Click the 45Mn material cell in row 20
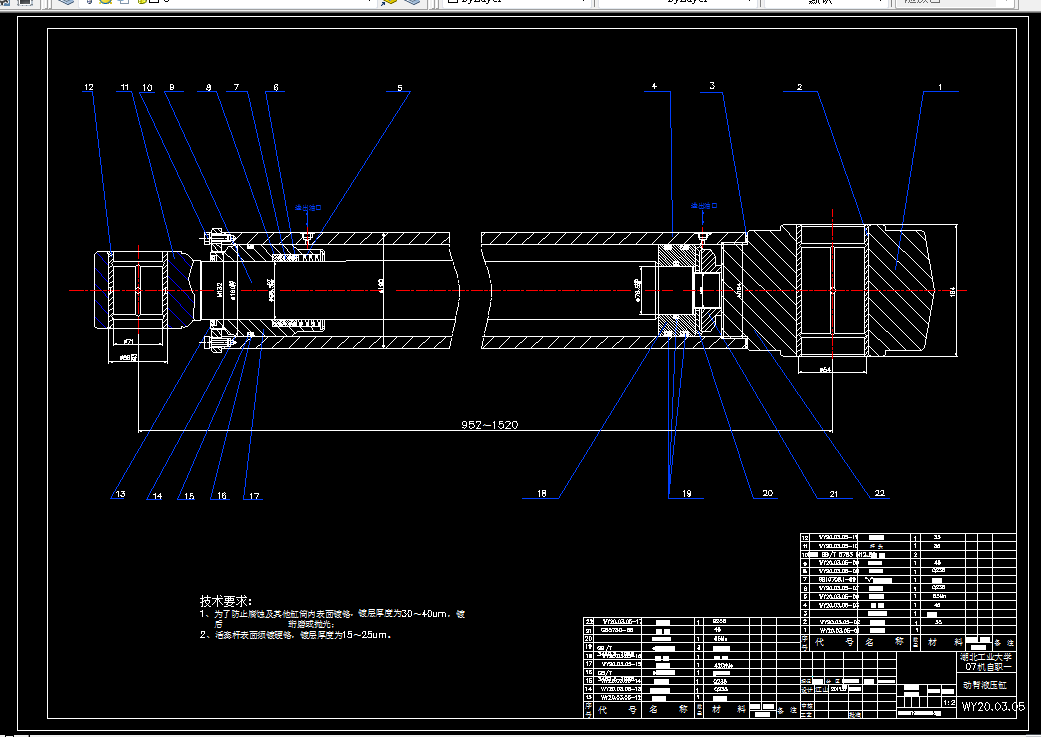This screenshot has width=1041, height=737. point(719,639)
